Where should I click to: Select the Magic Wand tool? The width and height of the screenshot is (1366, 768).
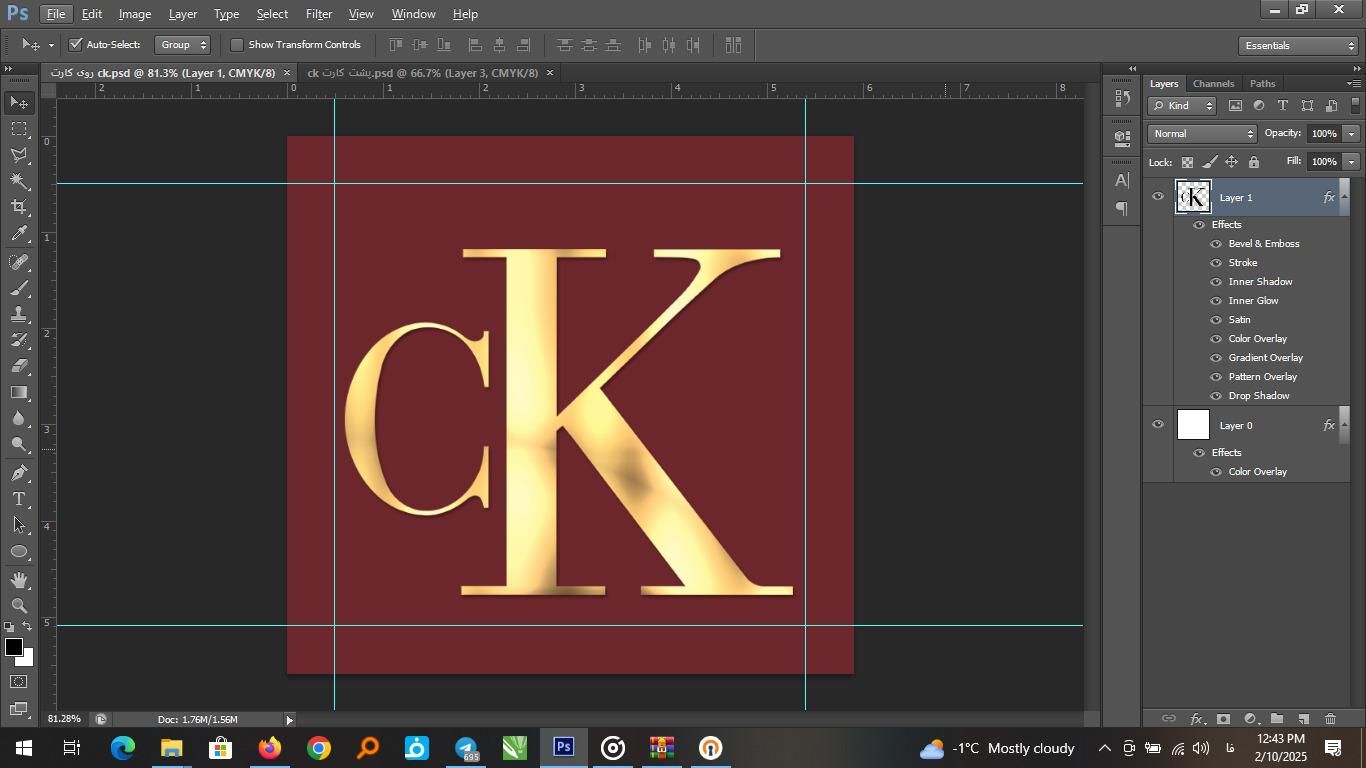pos(19,181)
